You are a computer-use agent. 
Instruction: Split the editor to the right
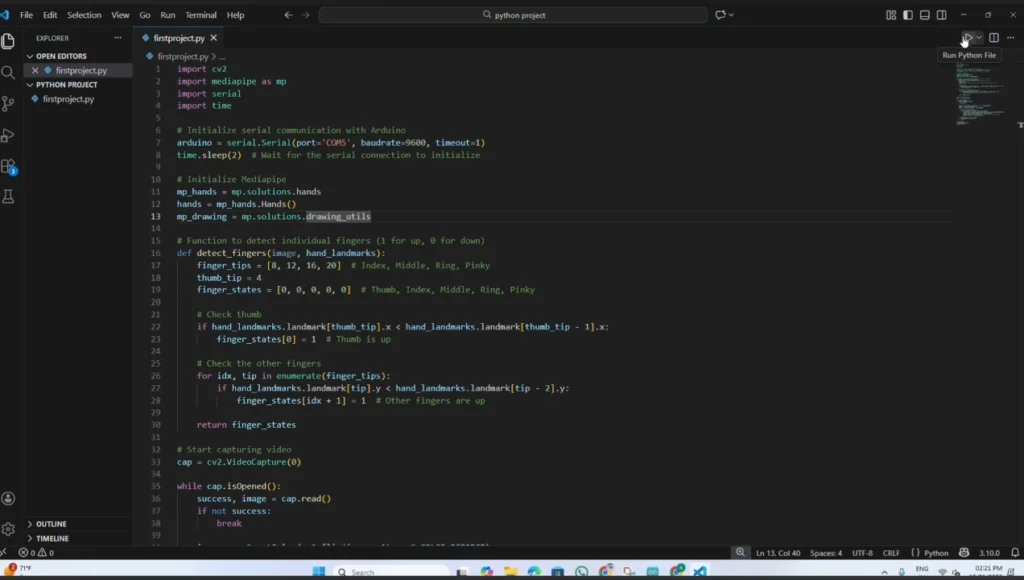click(994, 38)
